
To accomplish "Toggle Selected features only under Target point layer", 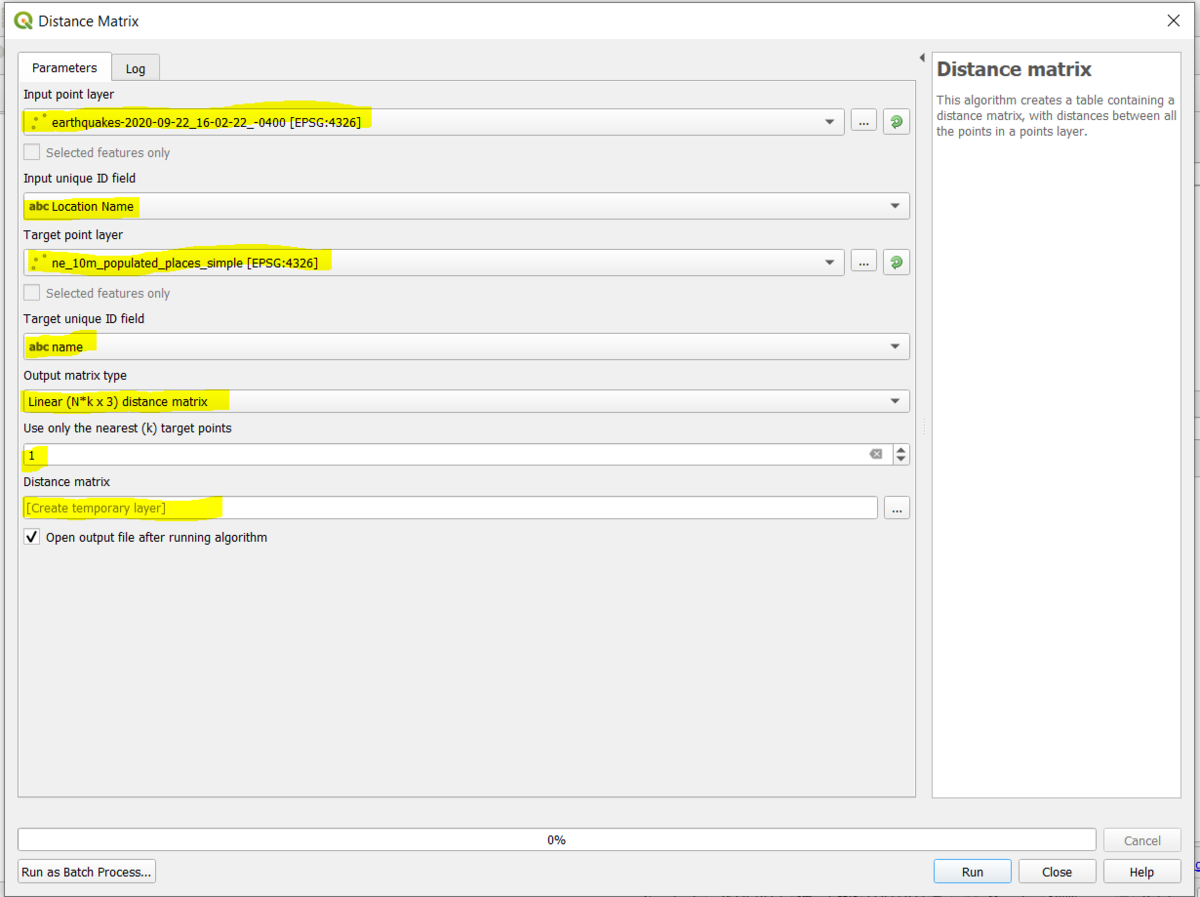I will pos(32,293).
